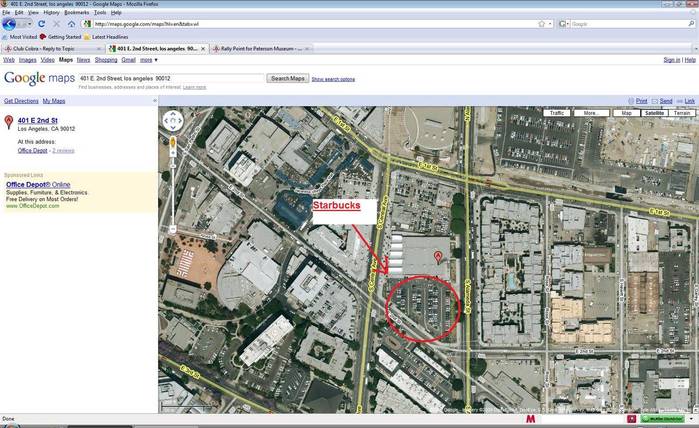
Task: Expand the 'more' Google services dropdown
Action: click(x=149, y=60)
